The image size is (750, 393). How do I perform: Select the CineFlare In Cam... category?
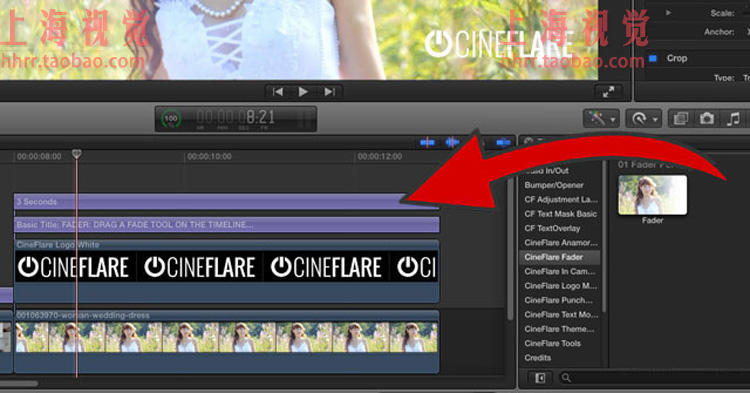(x=560, y=271)
